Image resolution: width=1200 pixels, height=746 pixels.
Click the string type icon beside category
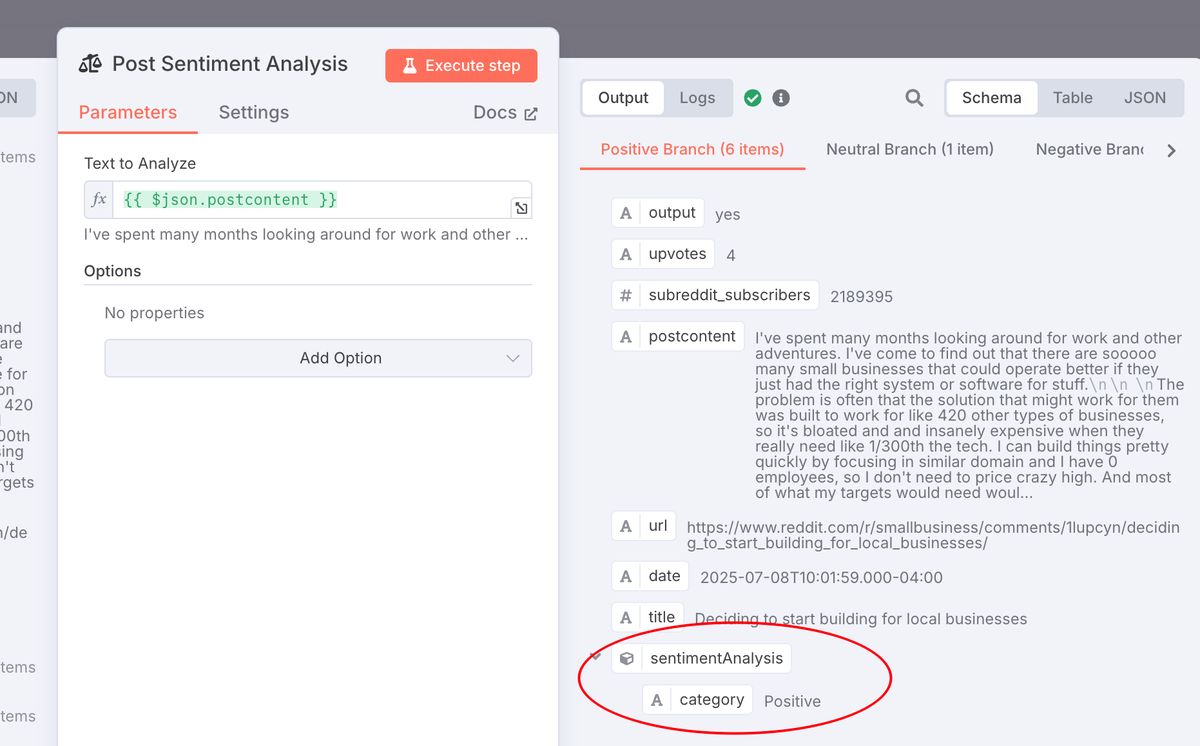click(x=659, y=699)
